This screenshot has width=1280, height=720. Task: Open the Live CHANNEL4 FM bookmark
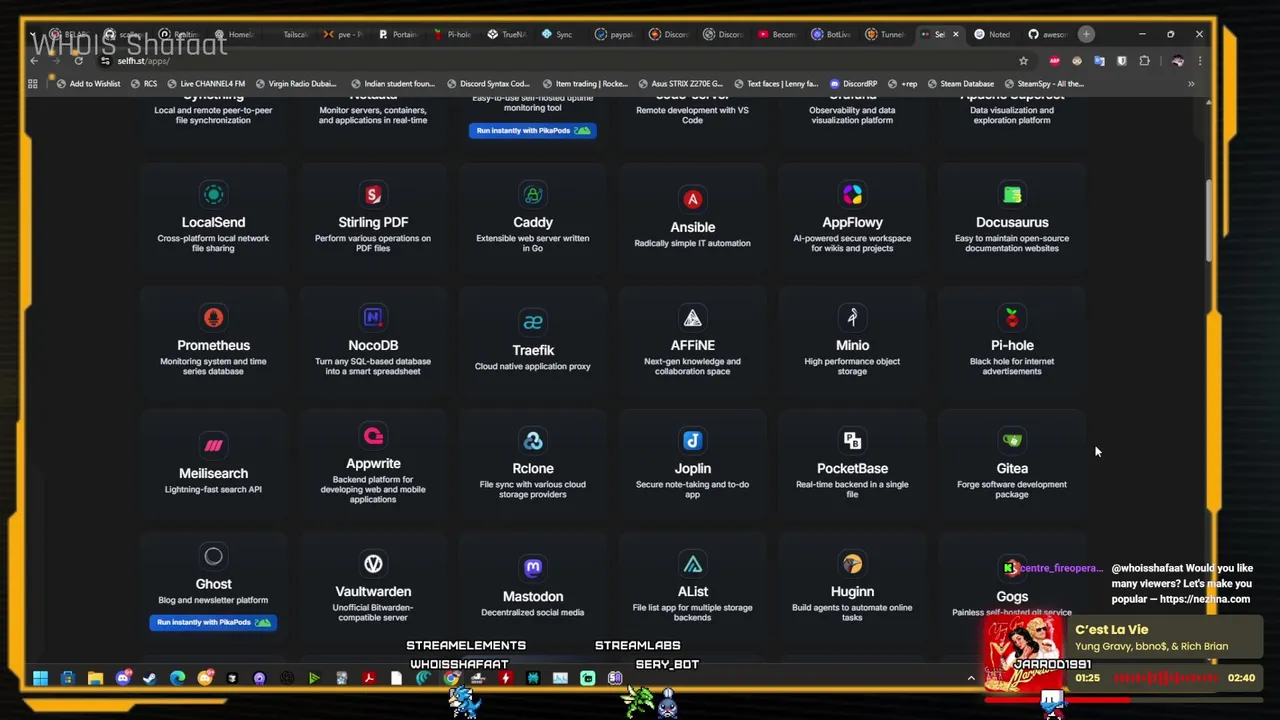205,84
